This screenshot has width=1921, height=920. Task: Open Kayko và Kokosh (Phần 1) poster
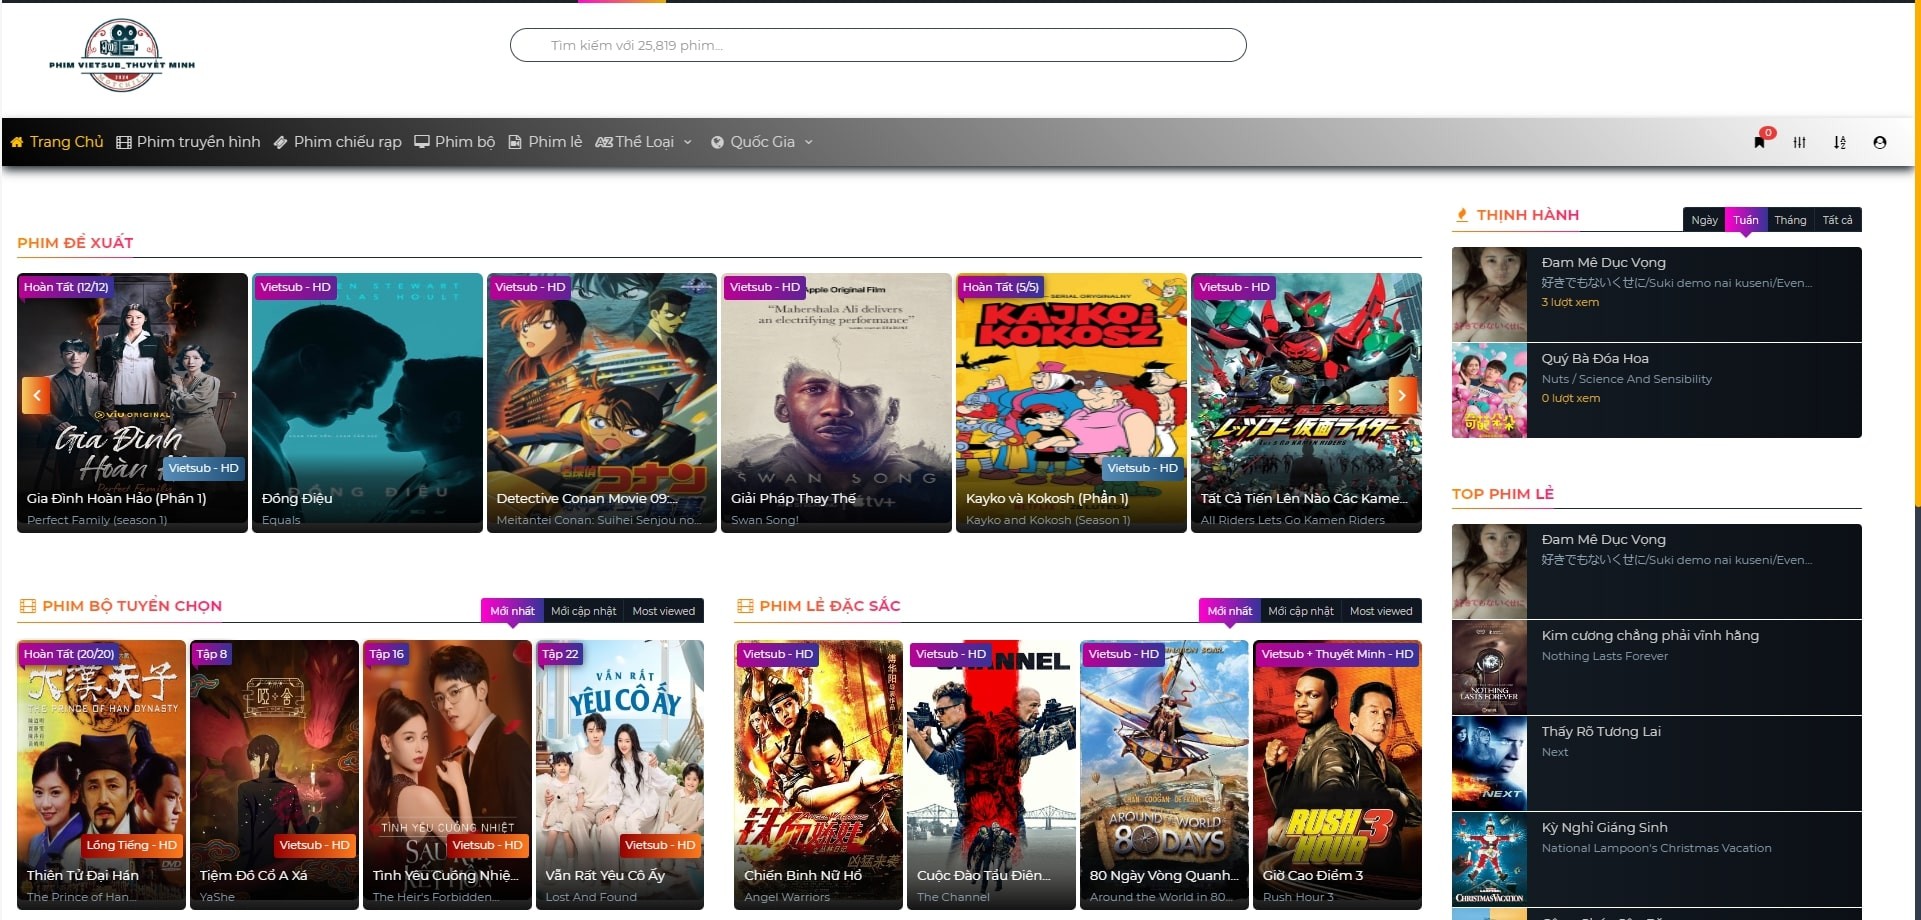1071,402
